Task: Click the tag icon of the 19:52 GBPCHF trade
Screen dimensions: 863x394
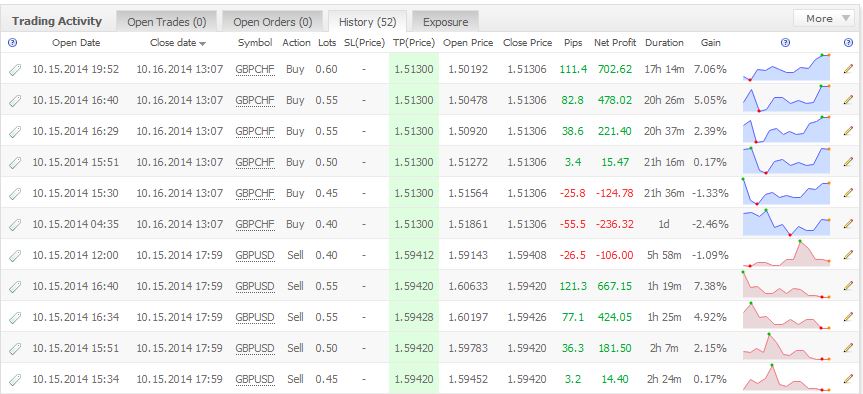Action: coord(15,69)
